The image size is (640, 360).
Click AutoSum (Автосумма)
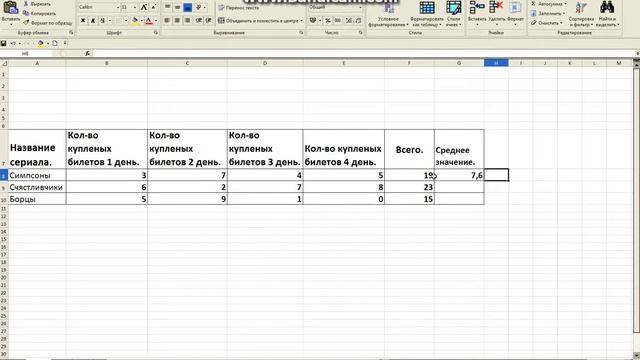549,4
